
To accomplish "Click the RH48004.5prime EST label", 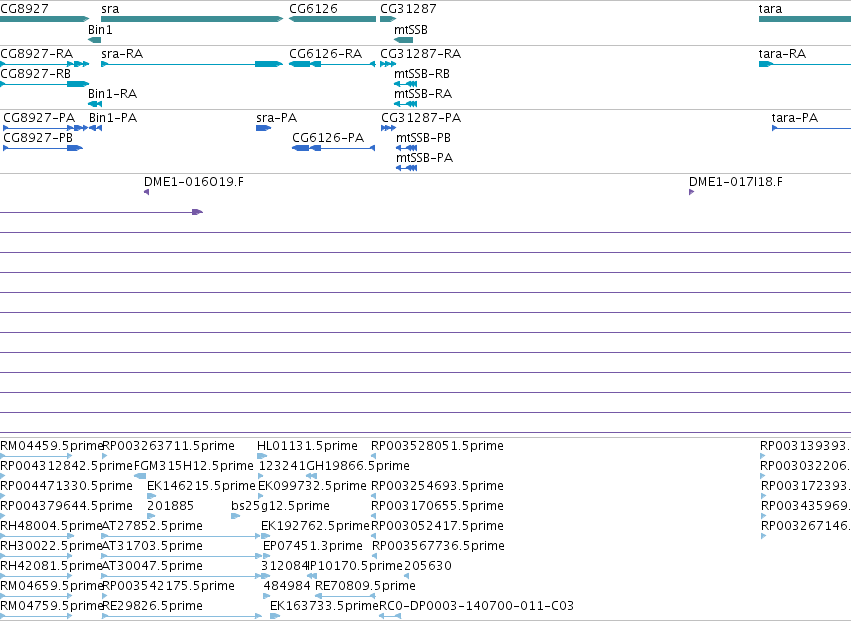I will [51, 526].
